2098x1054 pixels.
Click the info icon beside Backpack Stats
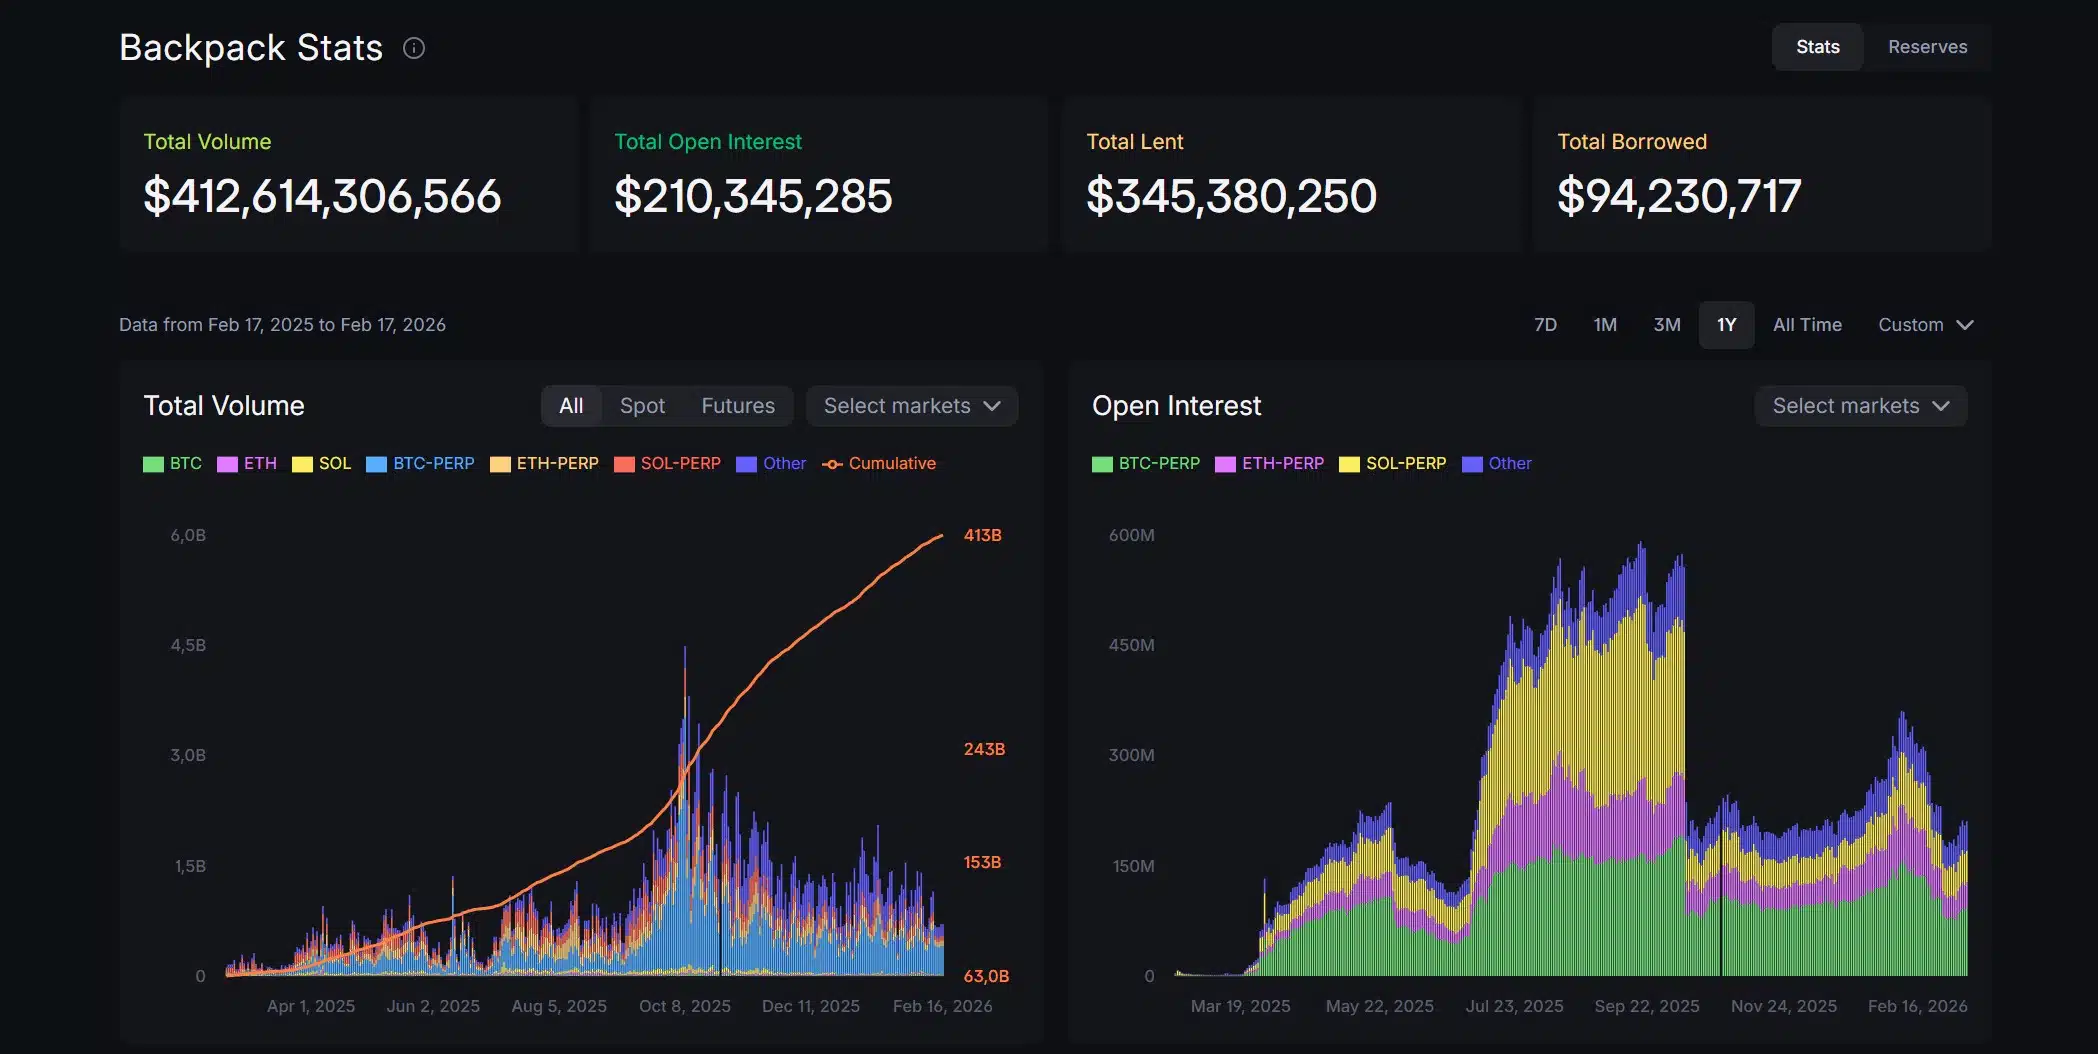coord(414,48)
